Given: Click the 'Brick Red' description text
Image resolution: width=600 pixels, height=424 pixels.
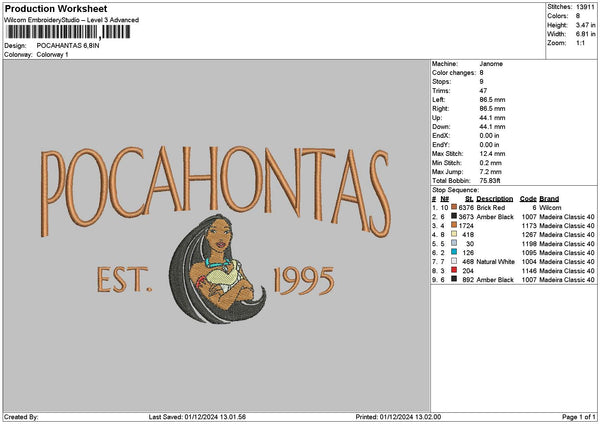Looking at the screenshot, I should click(491, 207).
